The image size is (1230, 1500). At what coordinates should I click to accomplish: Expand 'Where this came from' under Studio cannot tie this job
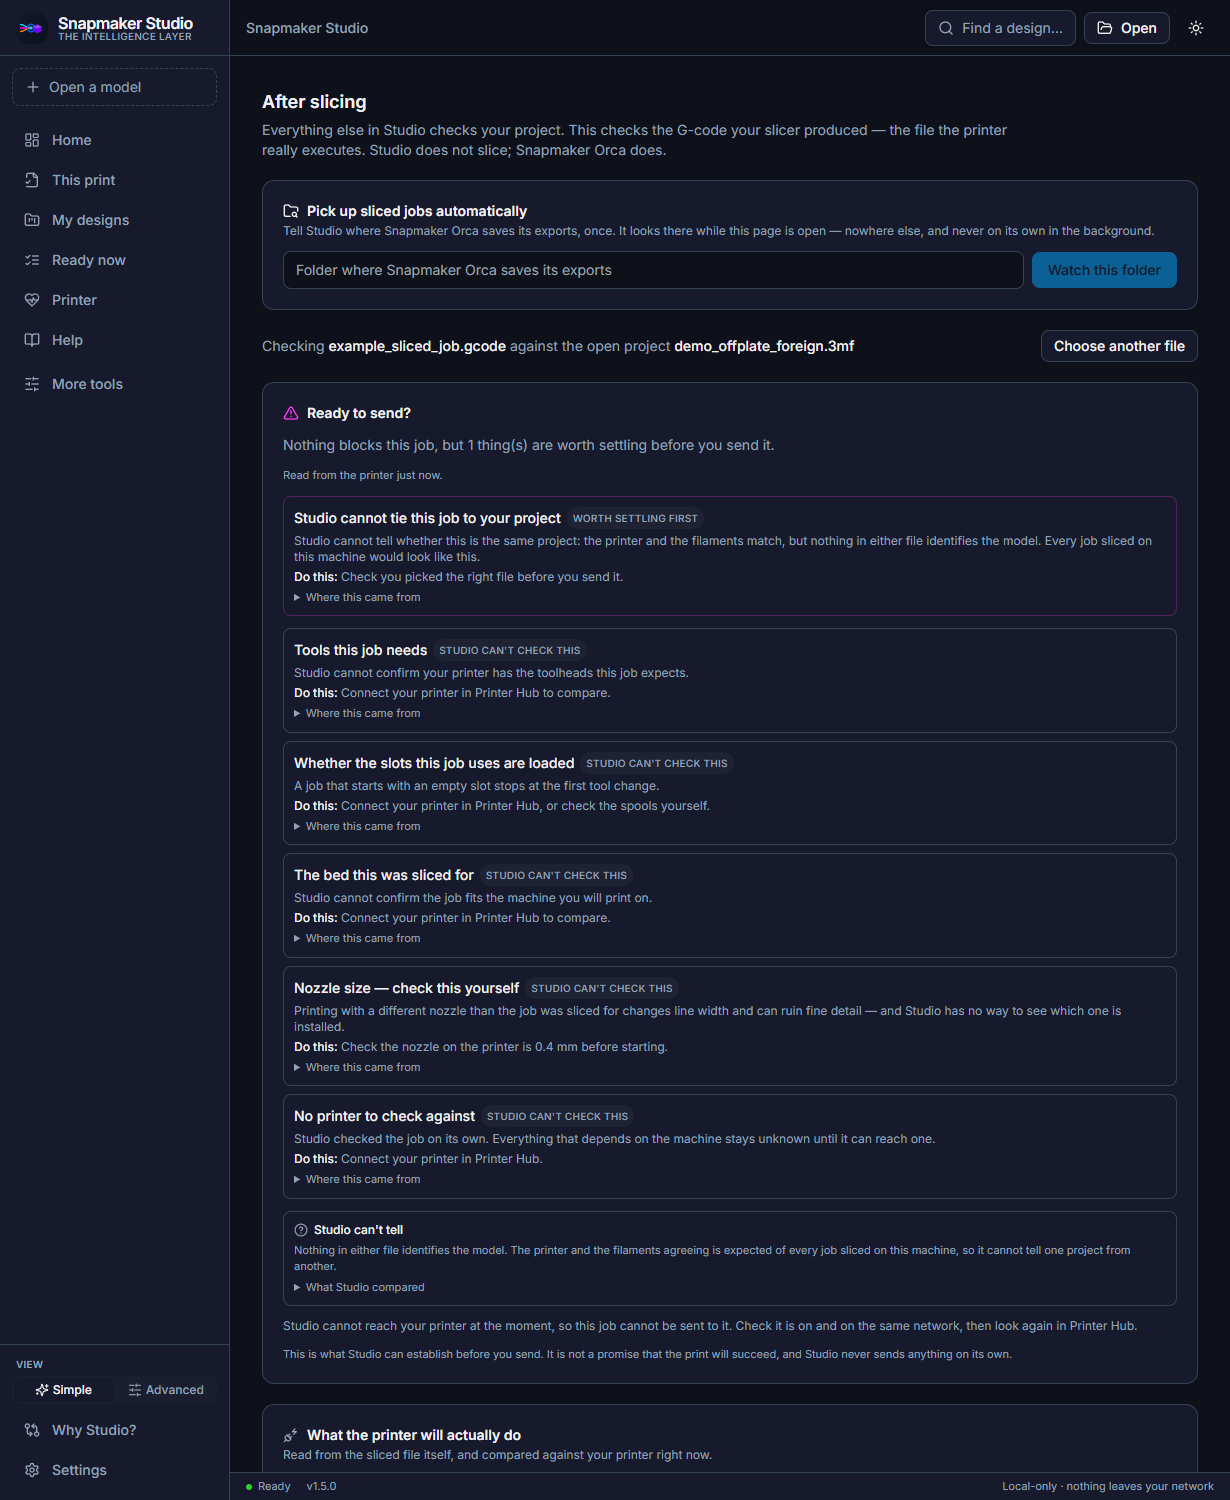[x=357, y=597]
